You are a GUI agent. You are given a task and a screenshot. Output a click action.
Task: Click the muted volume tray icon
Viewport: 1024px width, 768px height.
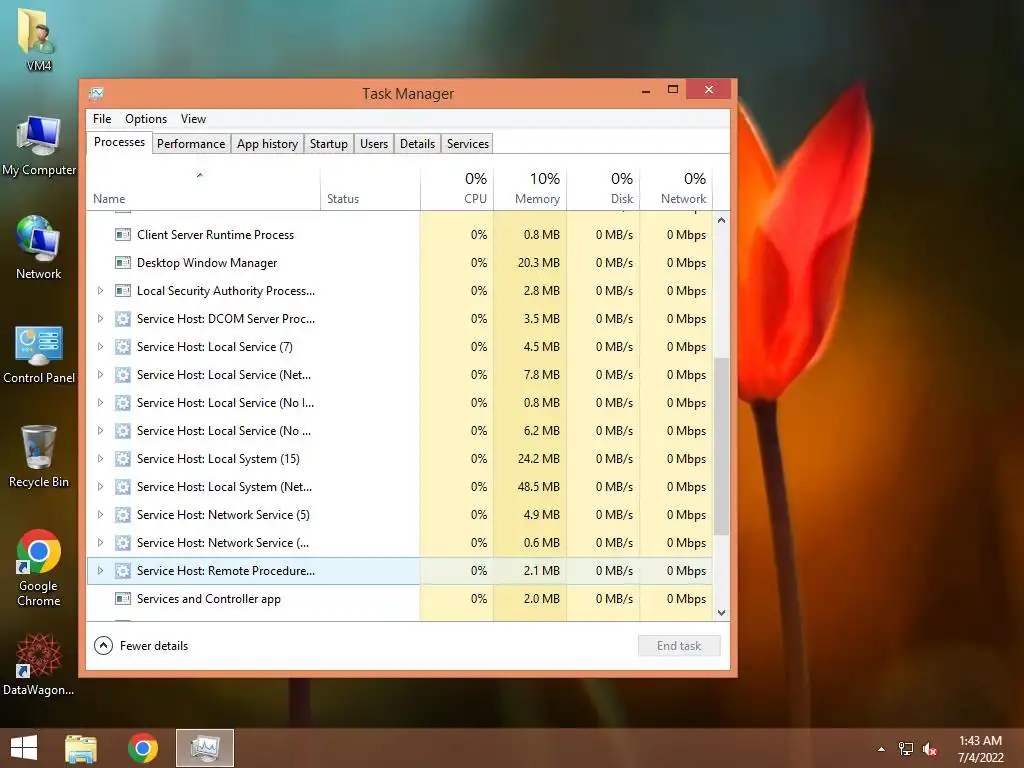pos(930,749)
